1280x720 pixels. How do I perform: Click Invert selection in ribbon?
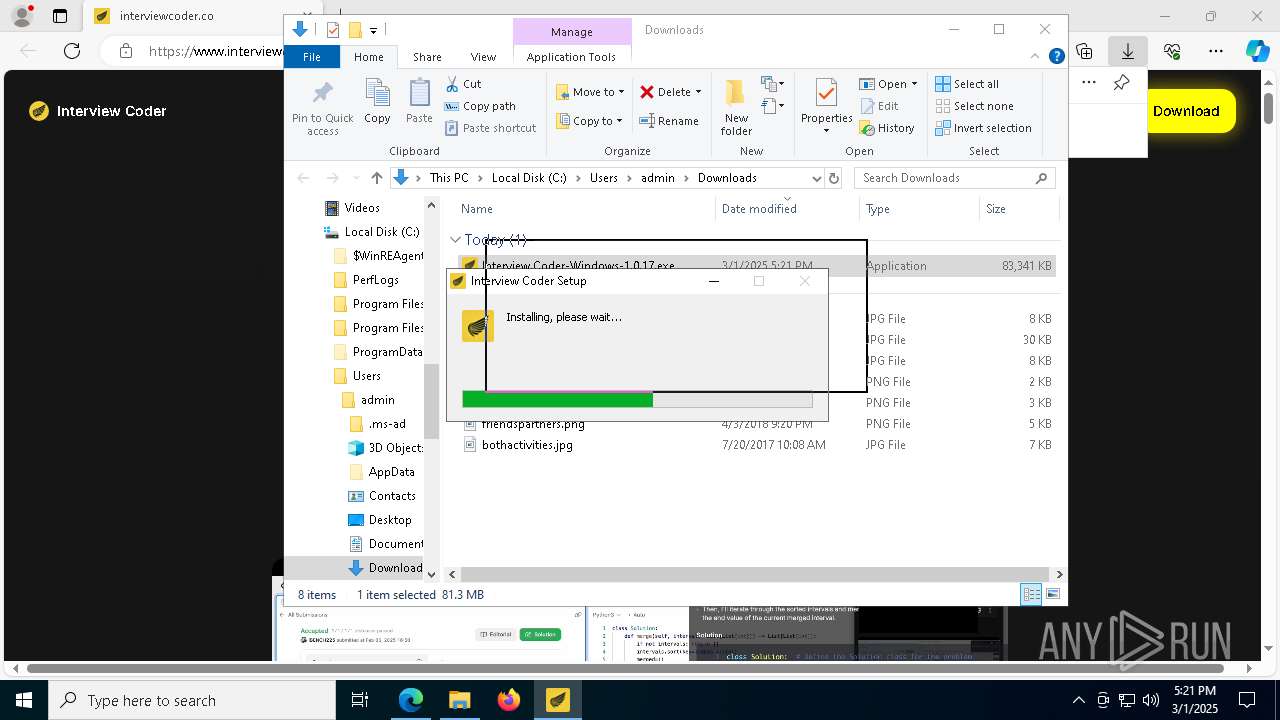[x=983, y=128]
